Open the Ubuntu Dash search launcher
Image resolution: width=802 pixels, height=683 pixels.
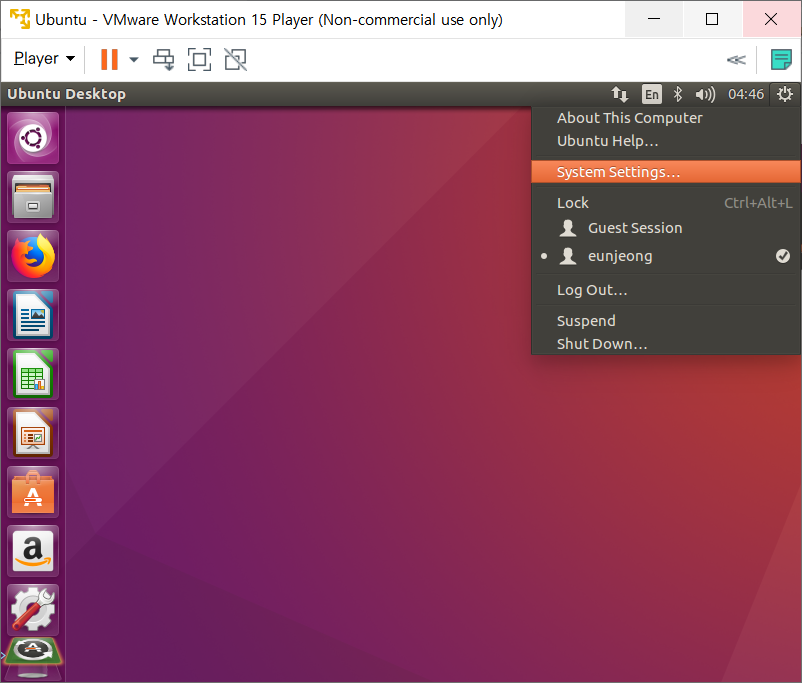pos(33,138)
